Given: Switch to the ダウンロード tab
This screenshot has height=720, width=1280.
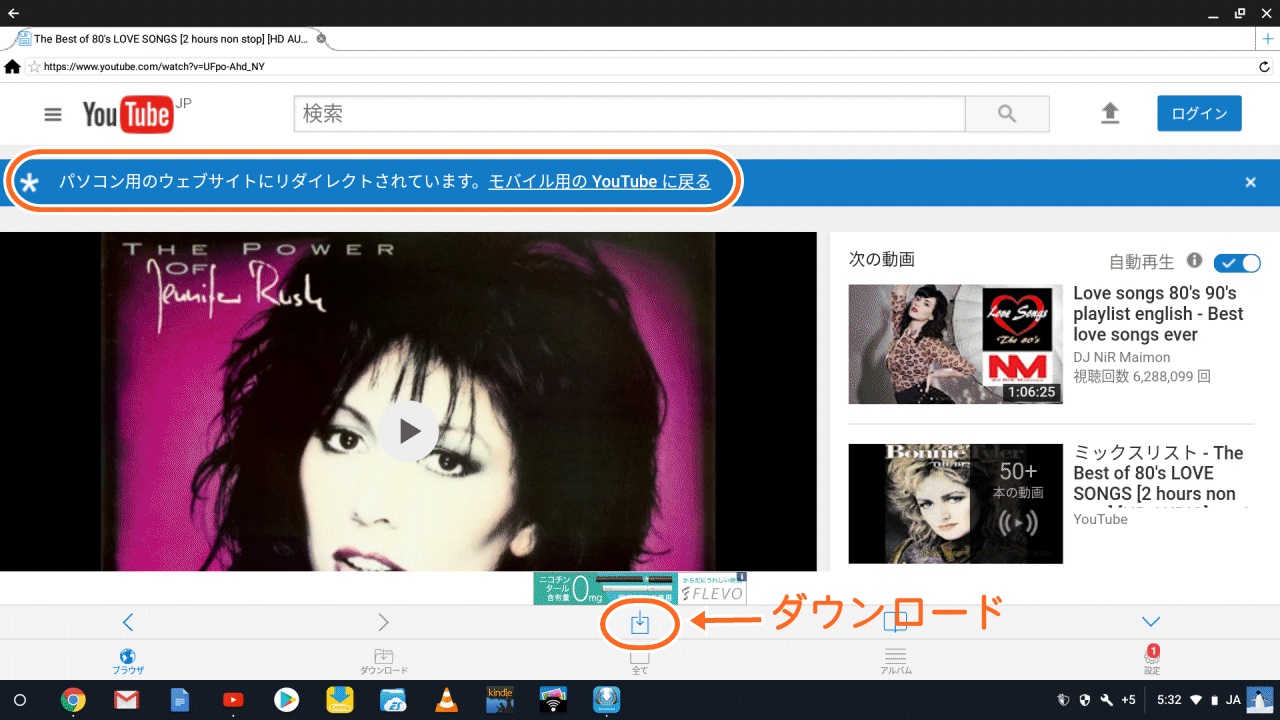Looking at the screenshot, I should click(384, 661).
